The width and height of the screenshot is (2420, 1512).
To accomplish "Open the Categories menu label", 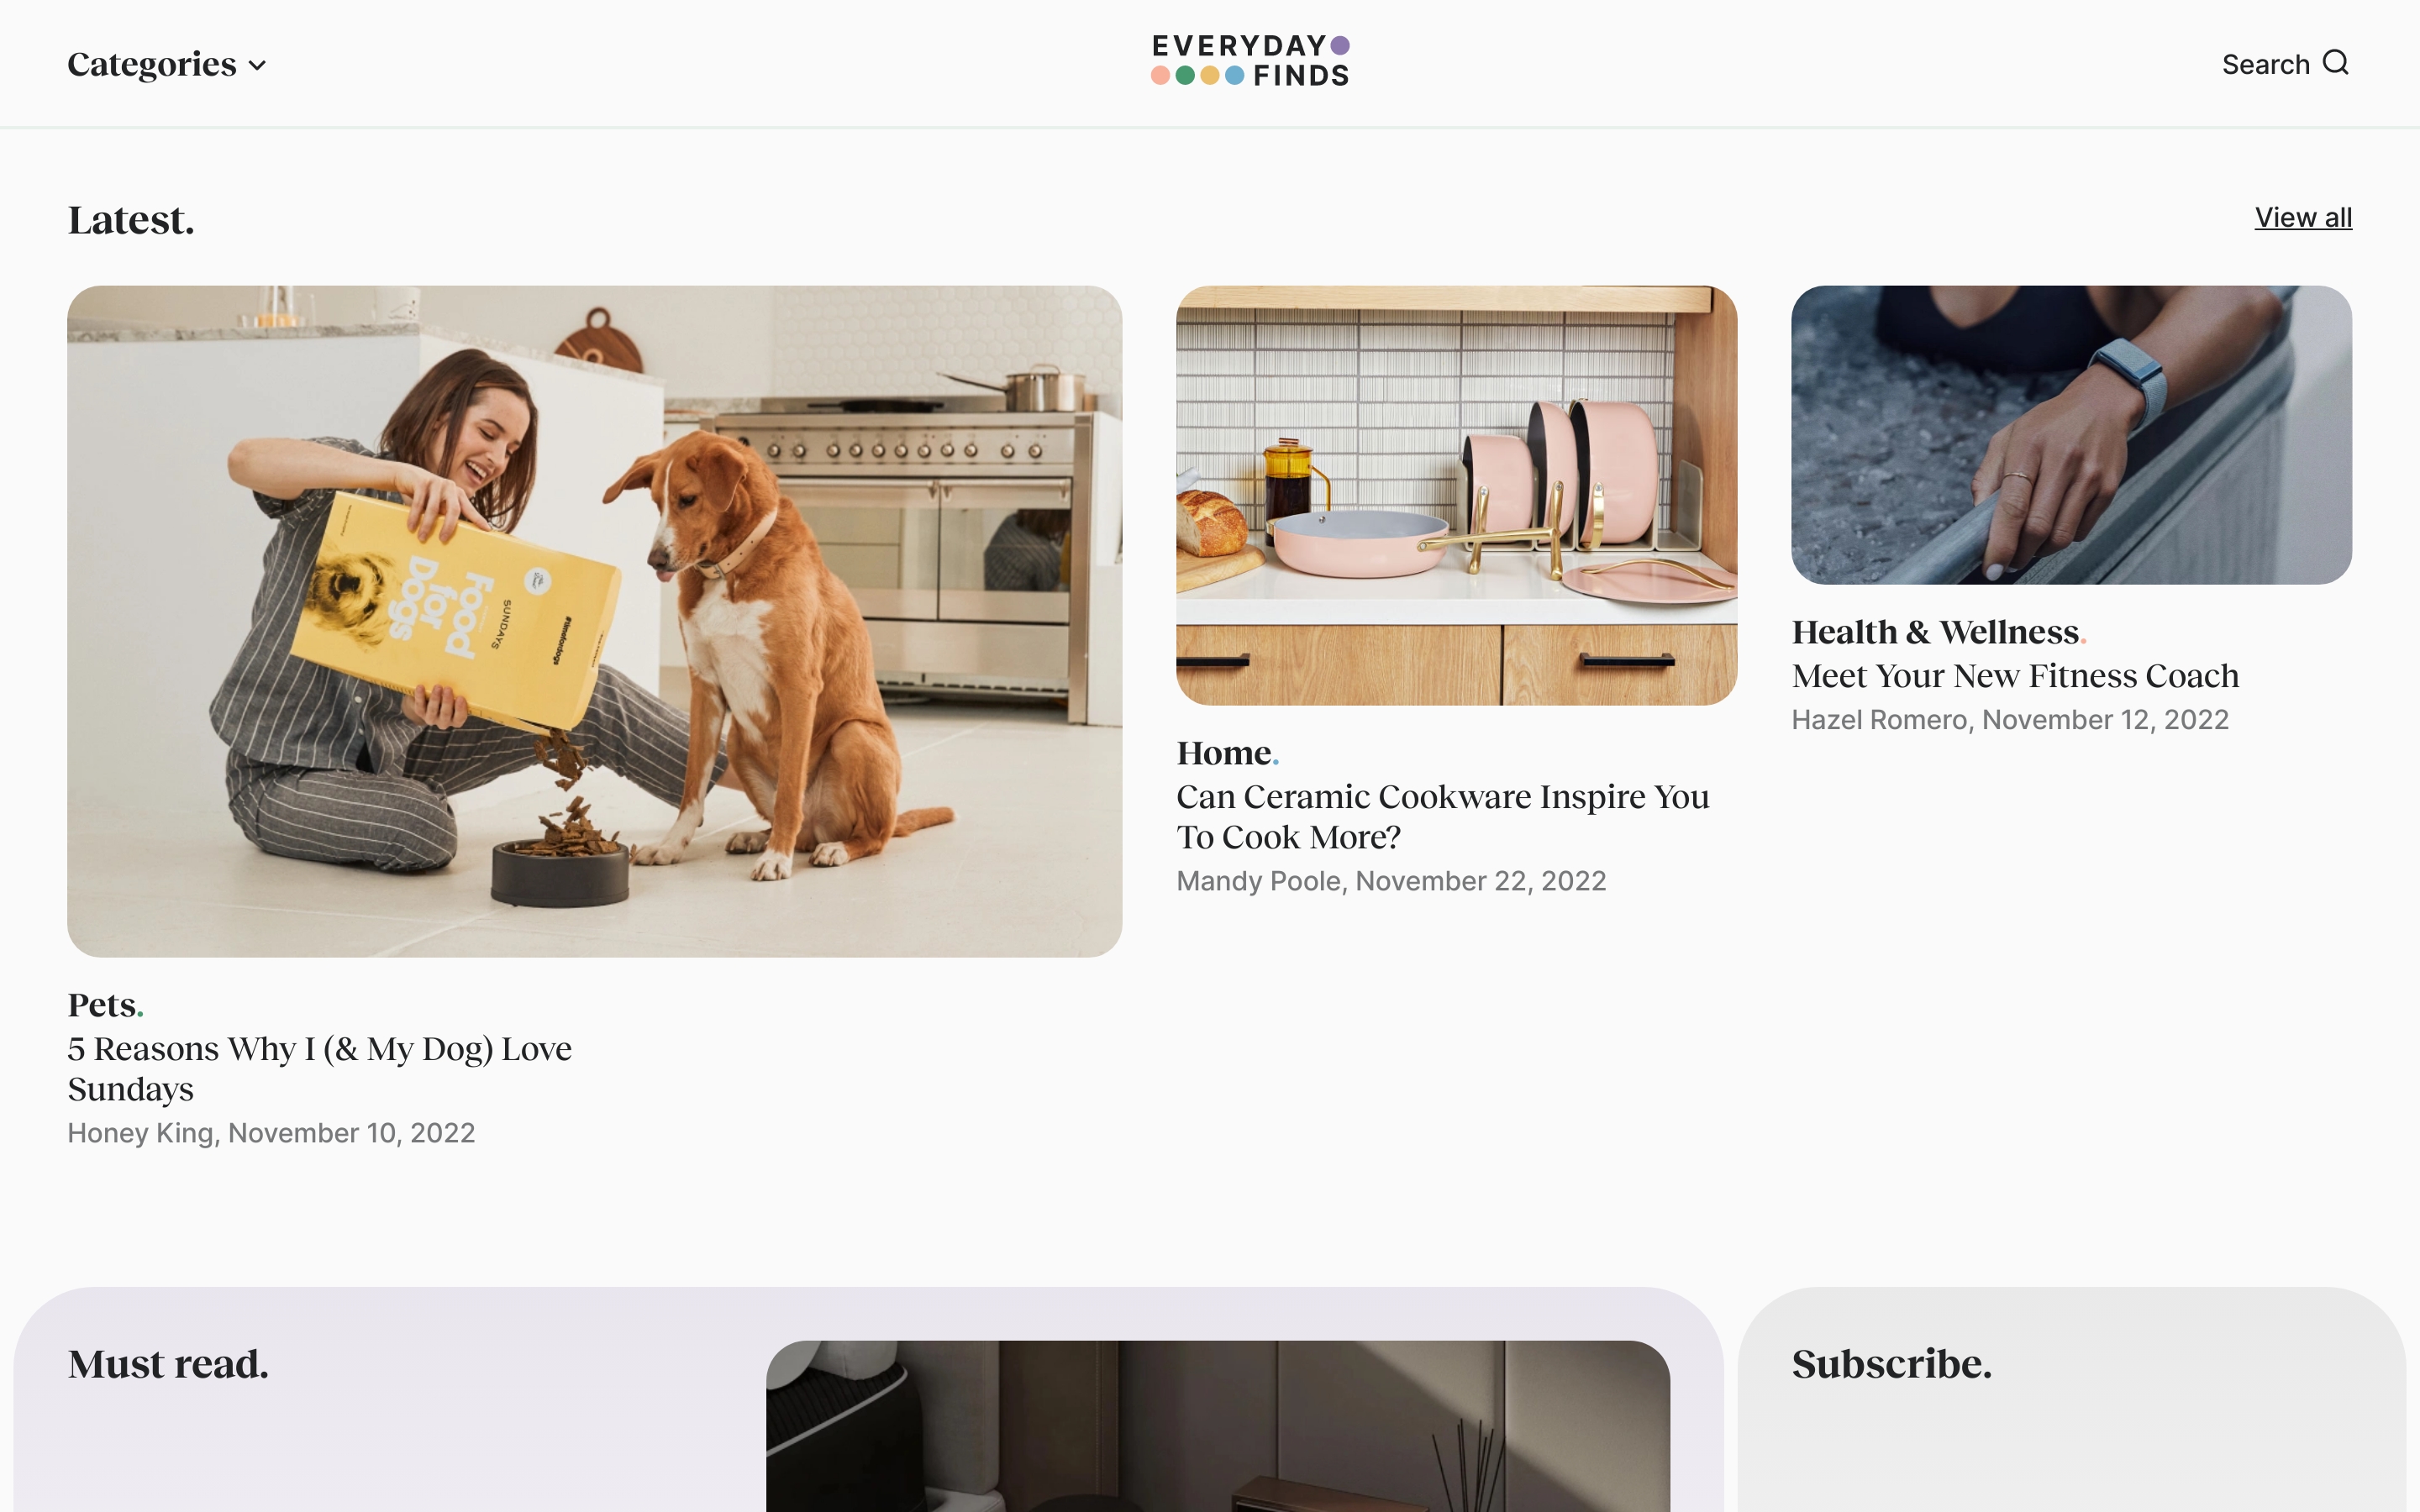I will click(151, 64).
